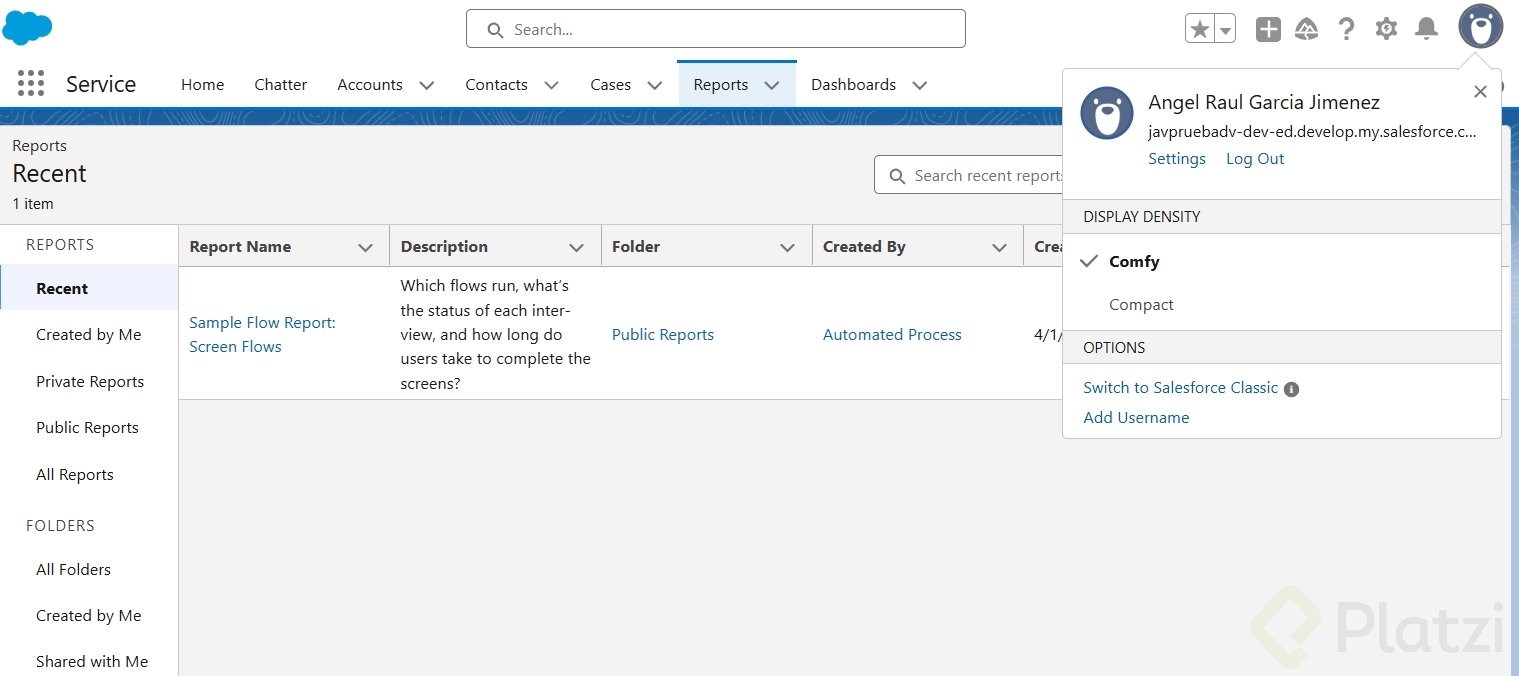Open the Trailhead guidance icon
This screenshot has width=1519, height=676.
tap(1306, 29)
